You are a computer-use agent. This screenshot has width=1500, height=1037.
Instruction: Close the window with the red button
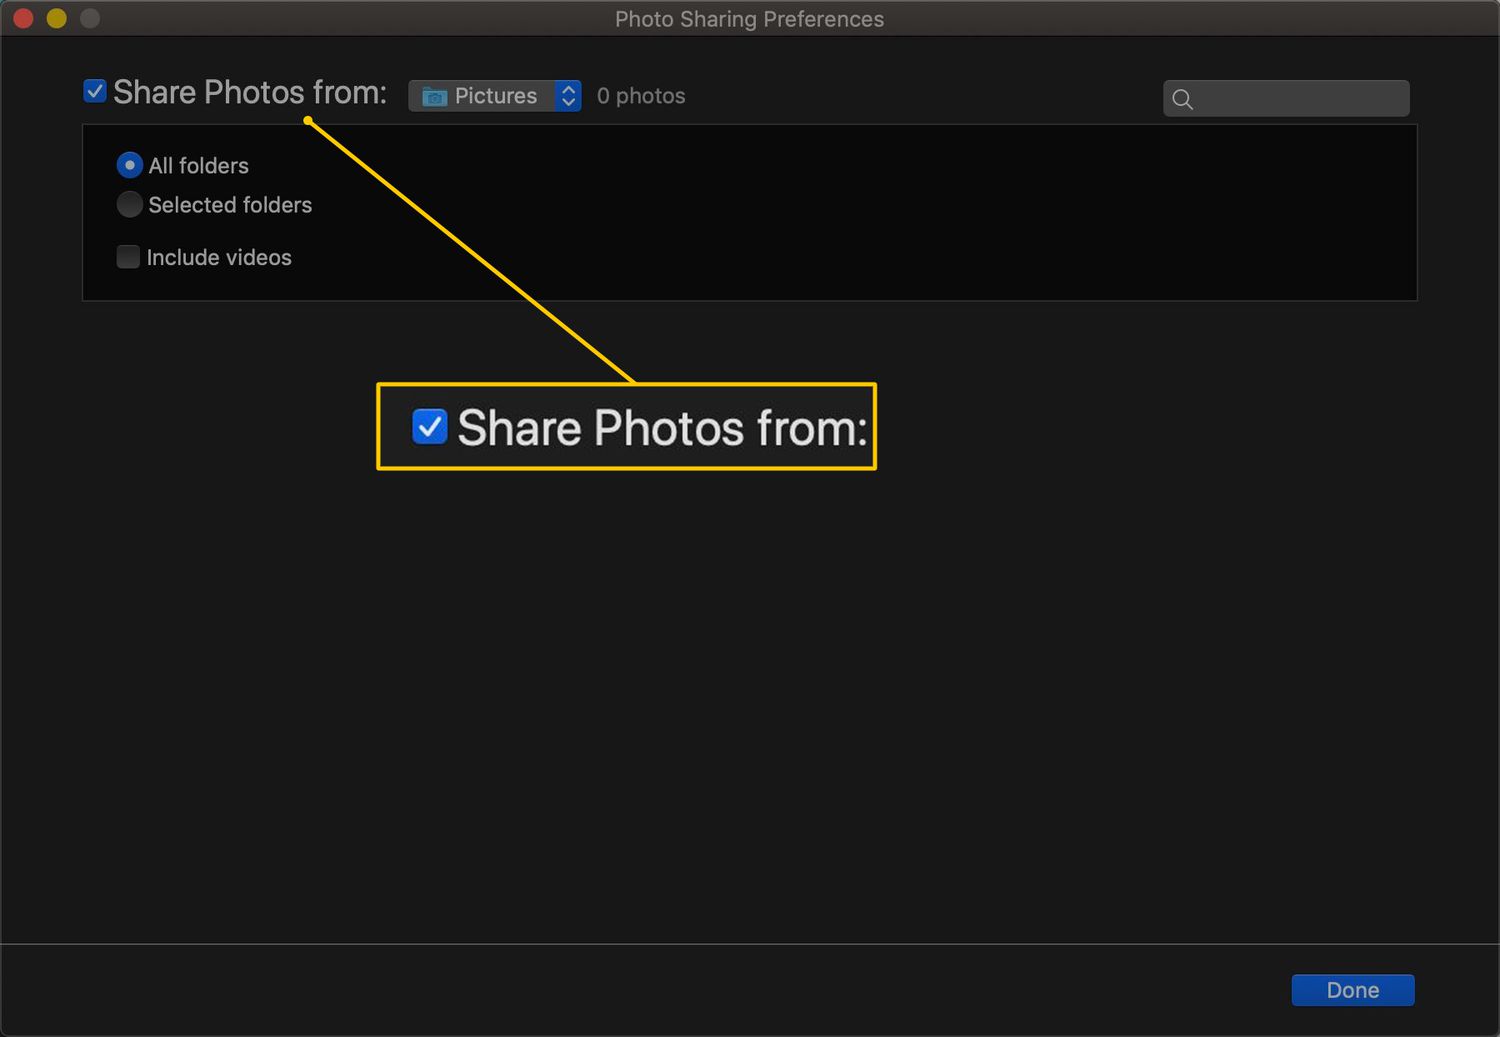point(23,18)
